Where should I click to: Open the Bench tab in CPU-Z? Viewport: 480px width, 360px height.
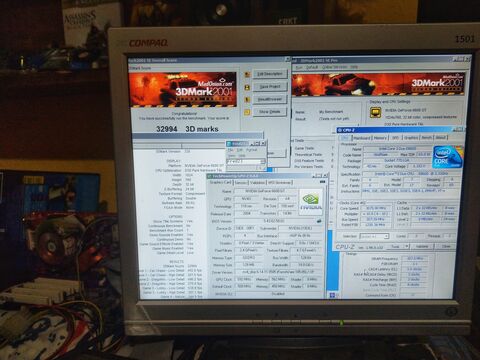coord(427,138)
